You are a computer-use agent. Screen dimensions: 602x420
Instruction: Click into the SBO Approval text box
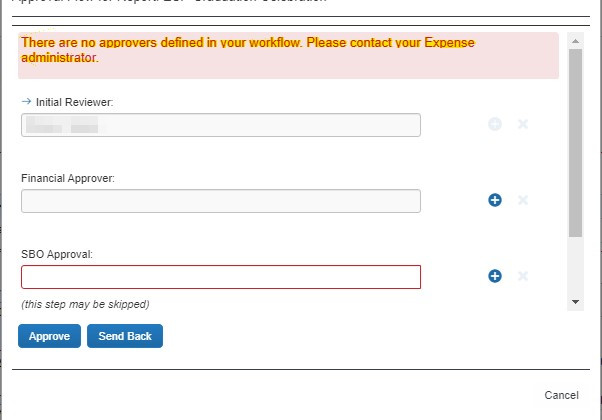220,277
